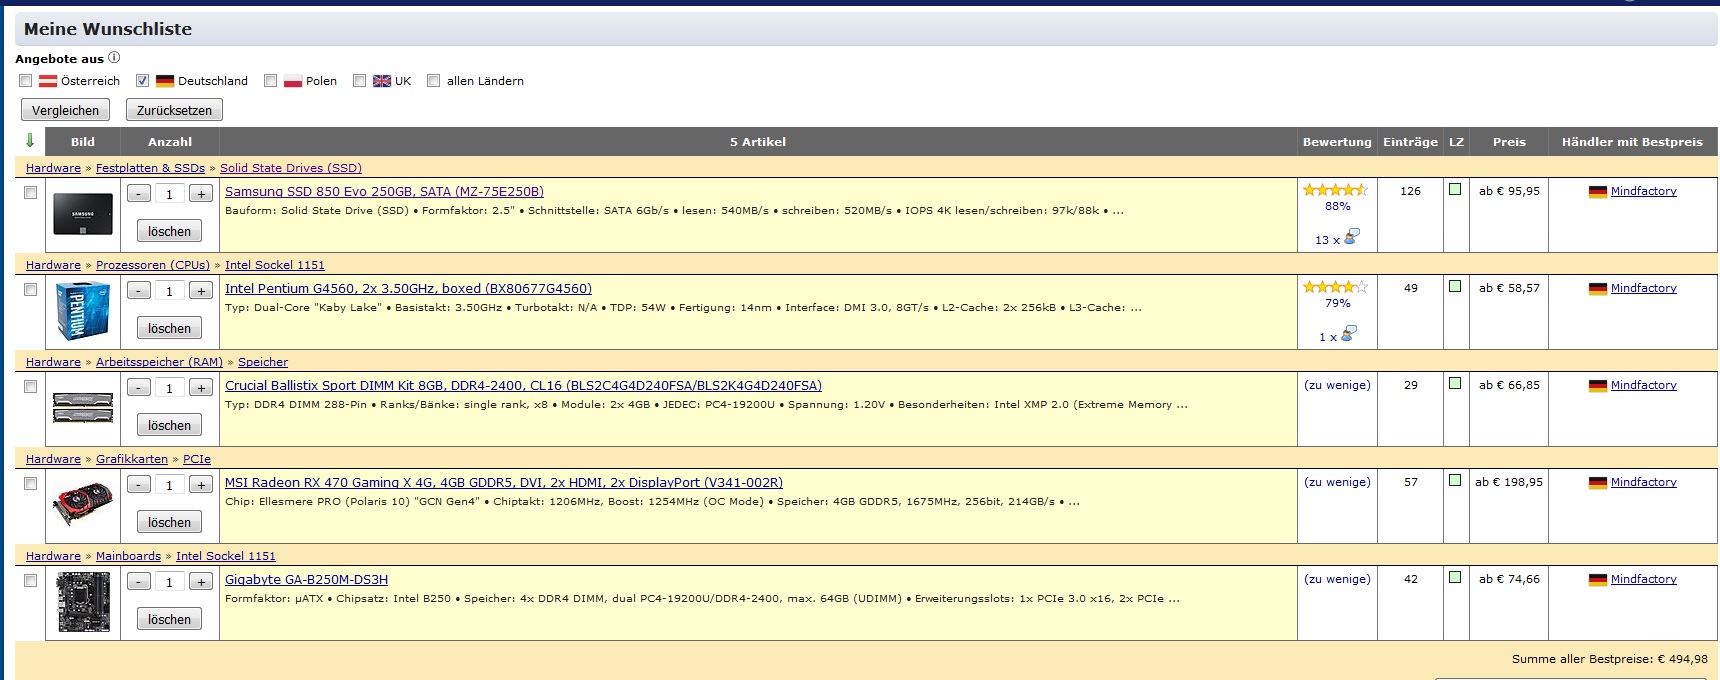Increase quantity of Intel Pentium with plus
The image size is (1720, 680).
click(201, 291)
